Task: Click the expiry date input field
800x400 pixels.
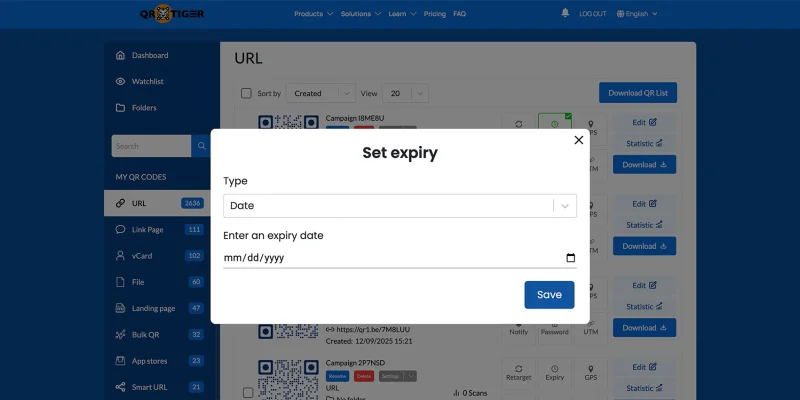Action: pos(400,258)
